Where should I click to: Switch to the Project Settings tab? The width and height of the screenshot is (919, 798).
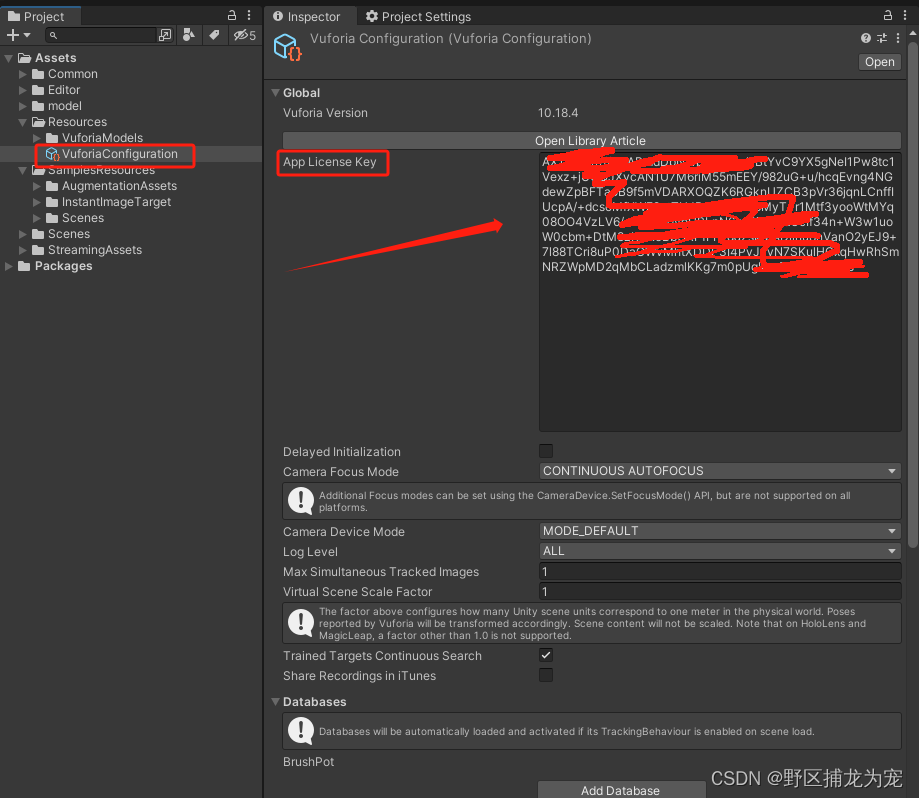[418, 16]
